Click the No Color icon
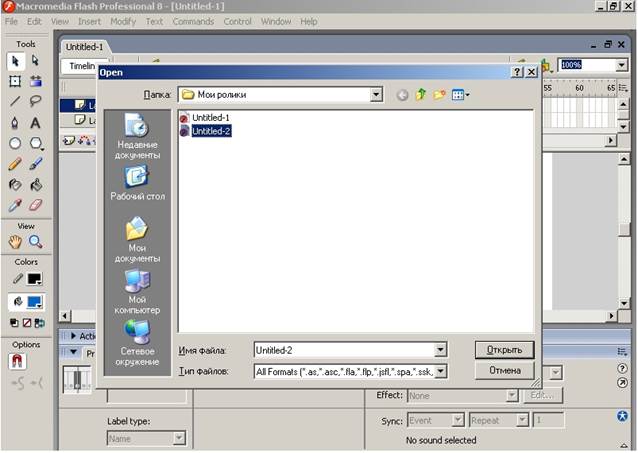The image size is (638, 453). pyautogui.click(x=27, y=323)
